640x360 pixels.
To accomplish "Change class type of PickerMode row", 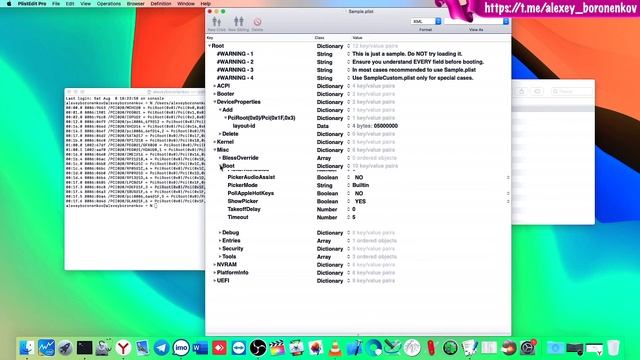I will [x=349, y=185].
